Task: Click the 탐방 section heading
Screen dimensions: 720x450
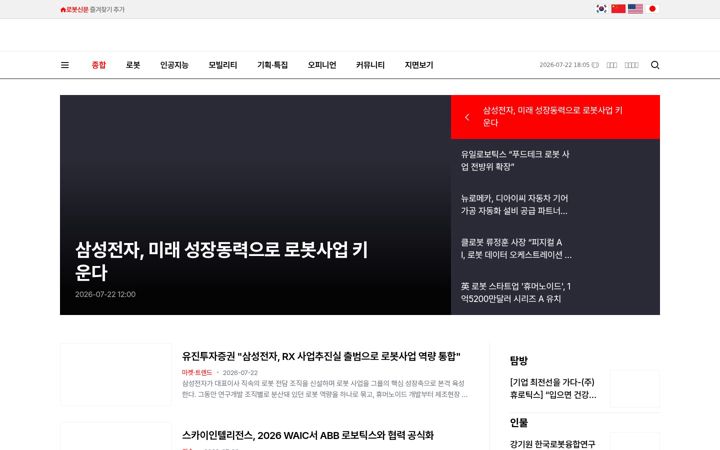Action: (x=519, y=360)
